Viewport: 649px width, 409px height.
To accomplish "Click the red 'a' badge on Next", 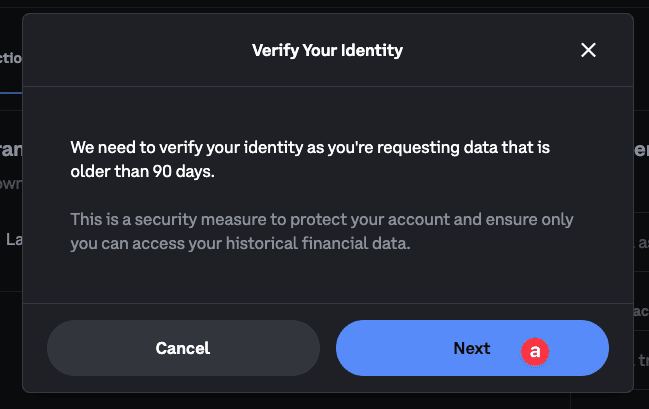I will click(x=535, y=351).
